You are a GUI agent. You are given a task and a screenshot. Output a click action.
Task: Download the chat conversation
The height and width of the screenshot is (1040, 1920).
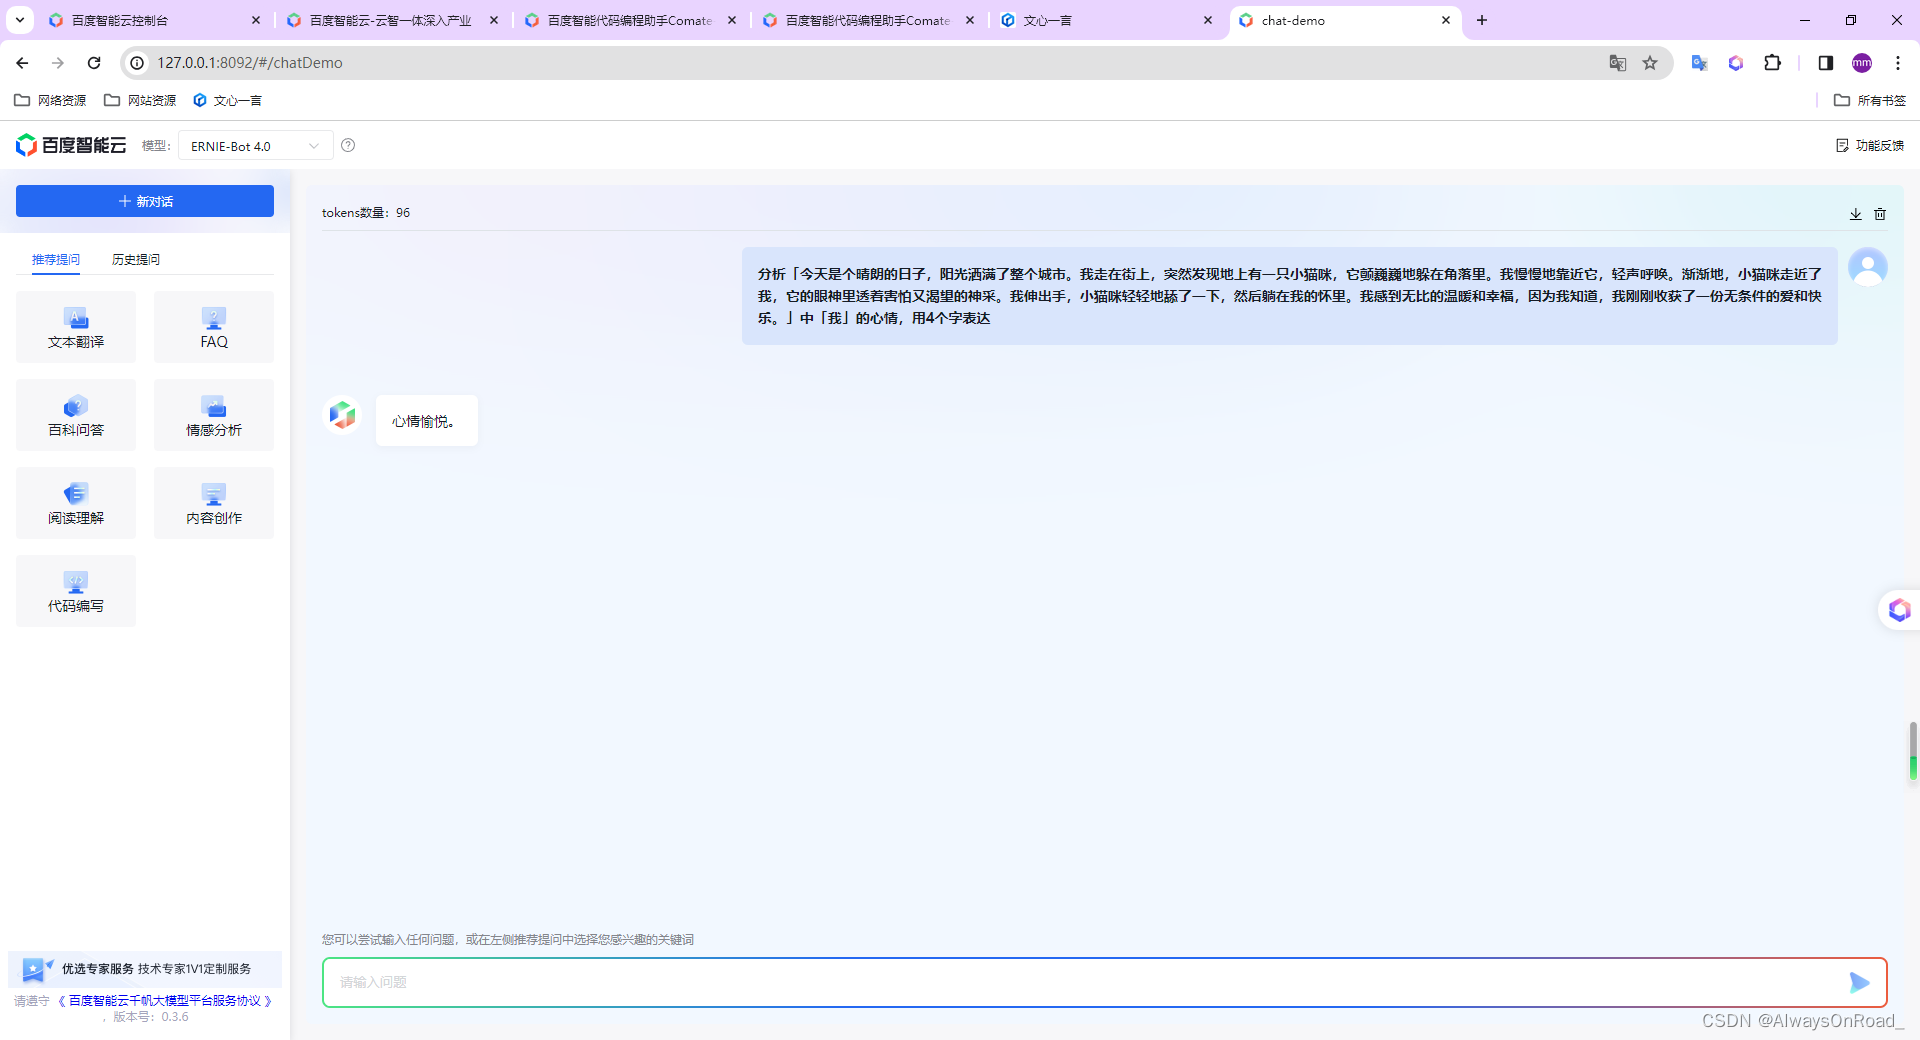[1856, 214]
